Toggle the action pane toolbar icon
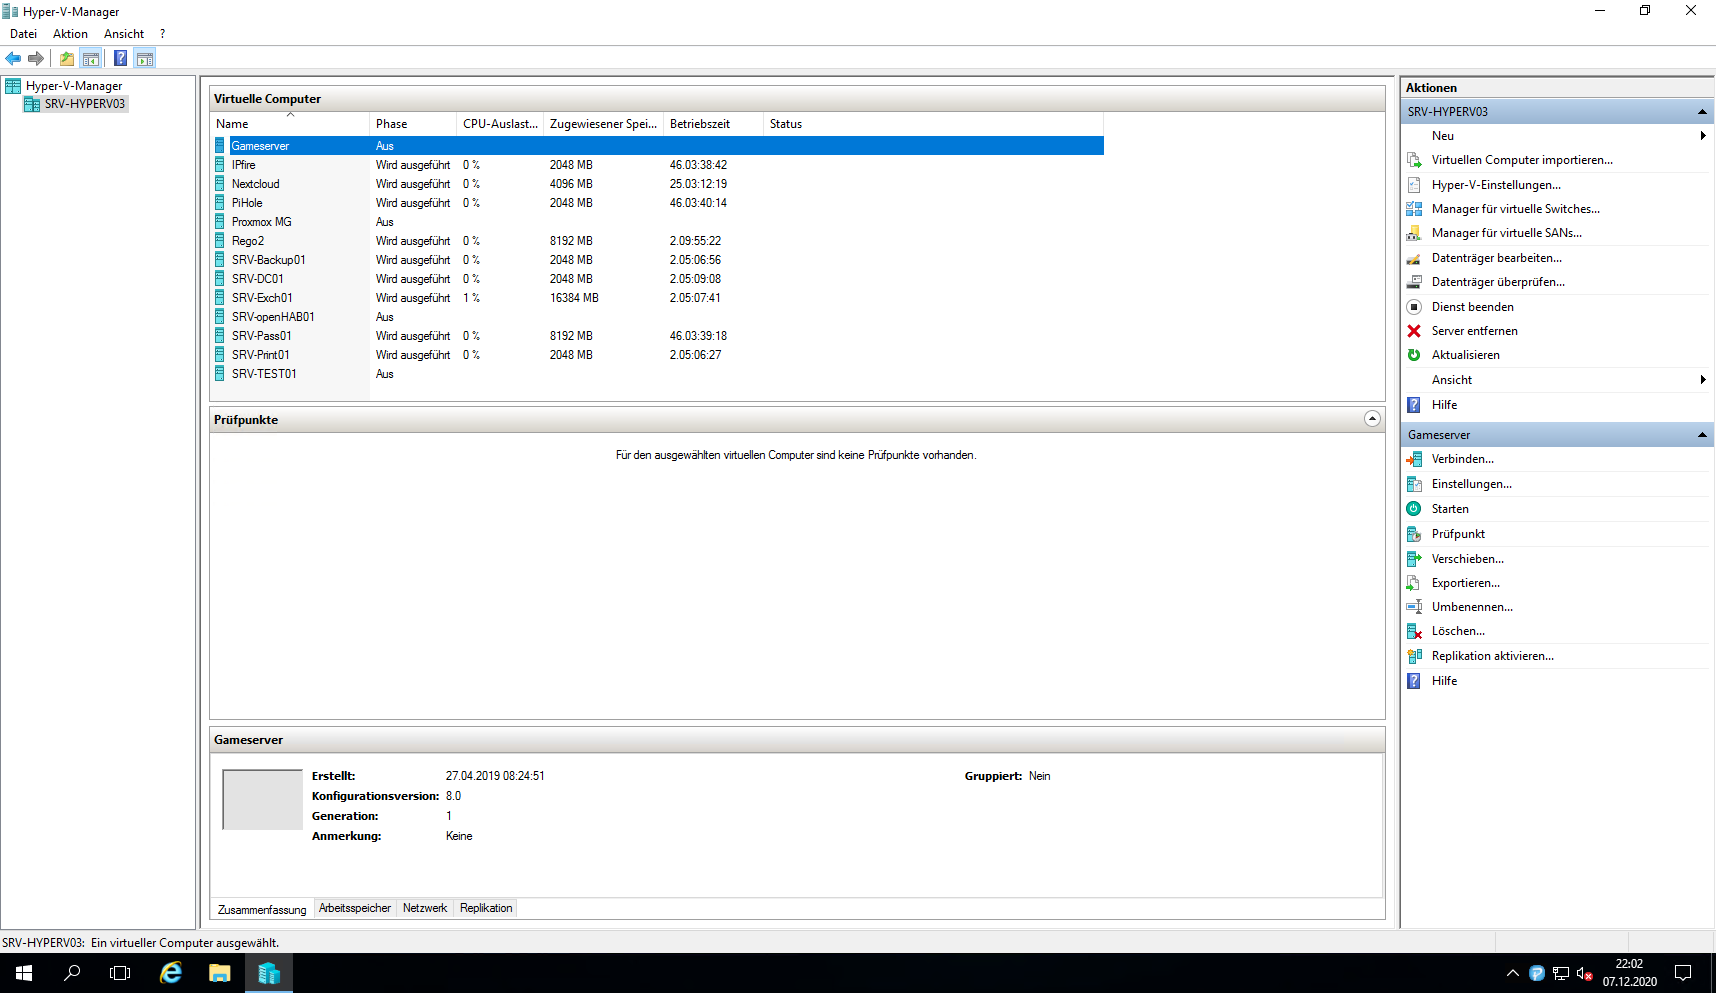Viewport: 1716px width, 993px height. (x=145, y=59)
